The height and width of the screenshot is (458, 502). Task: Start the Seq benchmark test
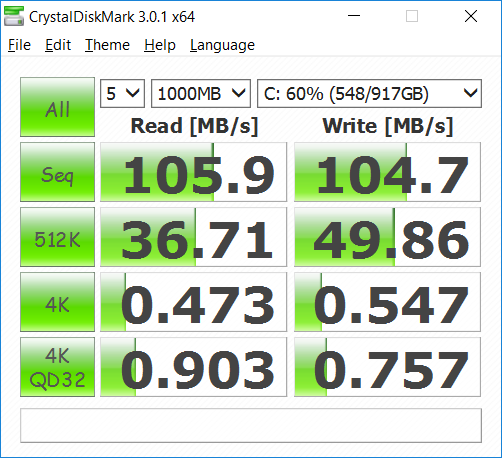(57, 172)
